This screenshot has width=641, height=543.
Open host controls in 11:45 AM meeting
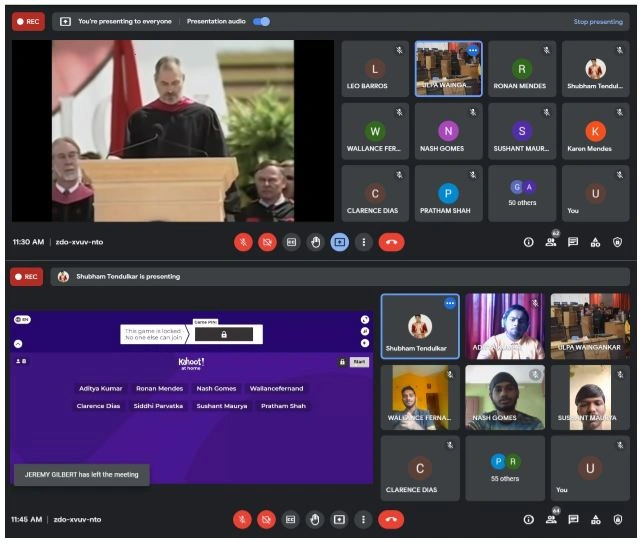tap(618, 520)
